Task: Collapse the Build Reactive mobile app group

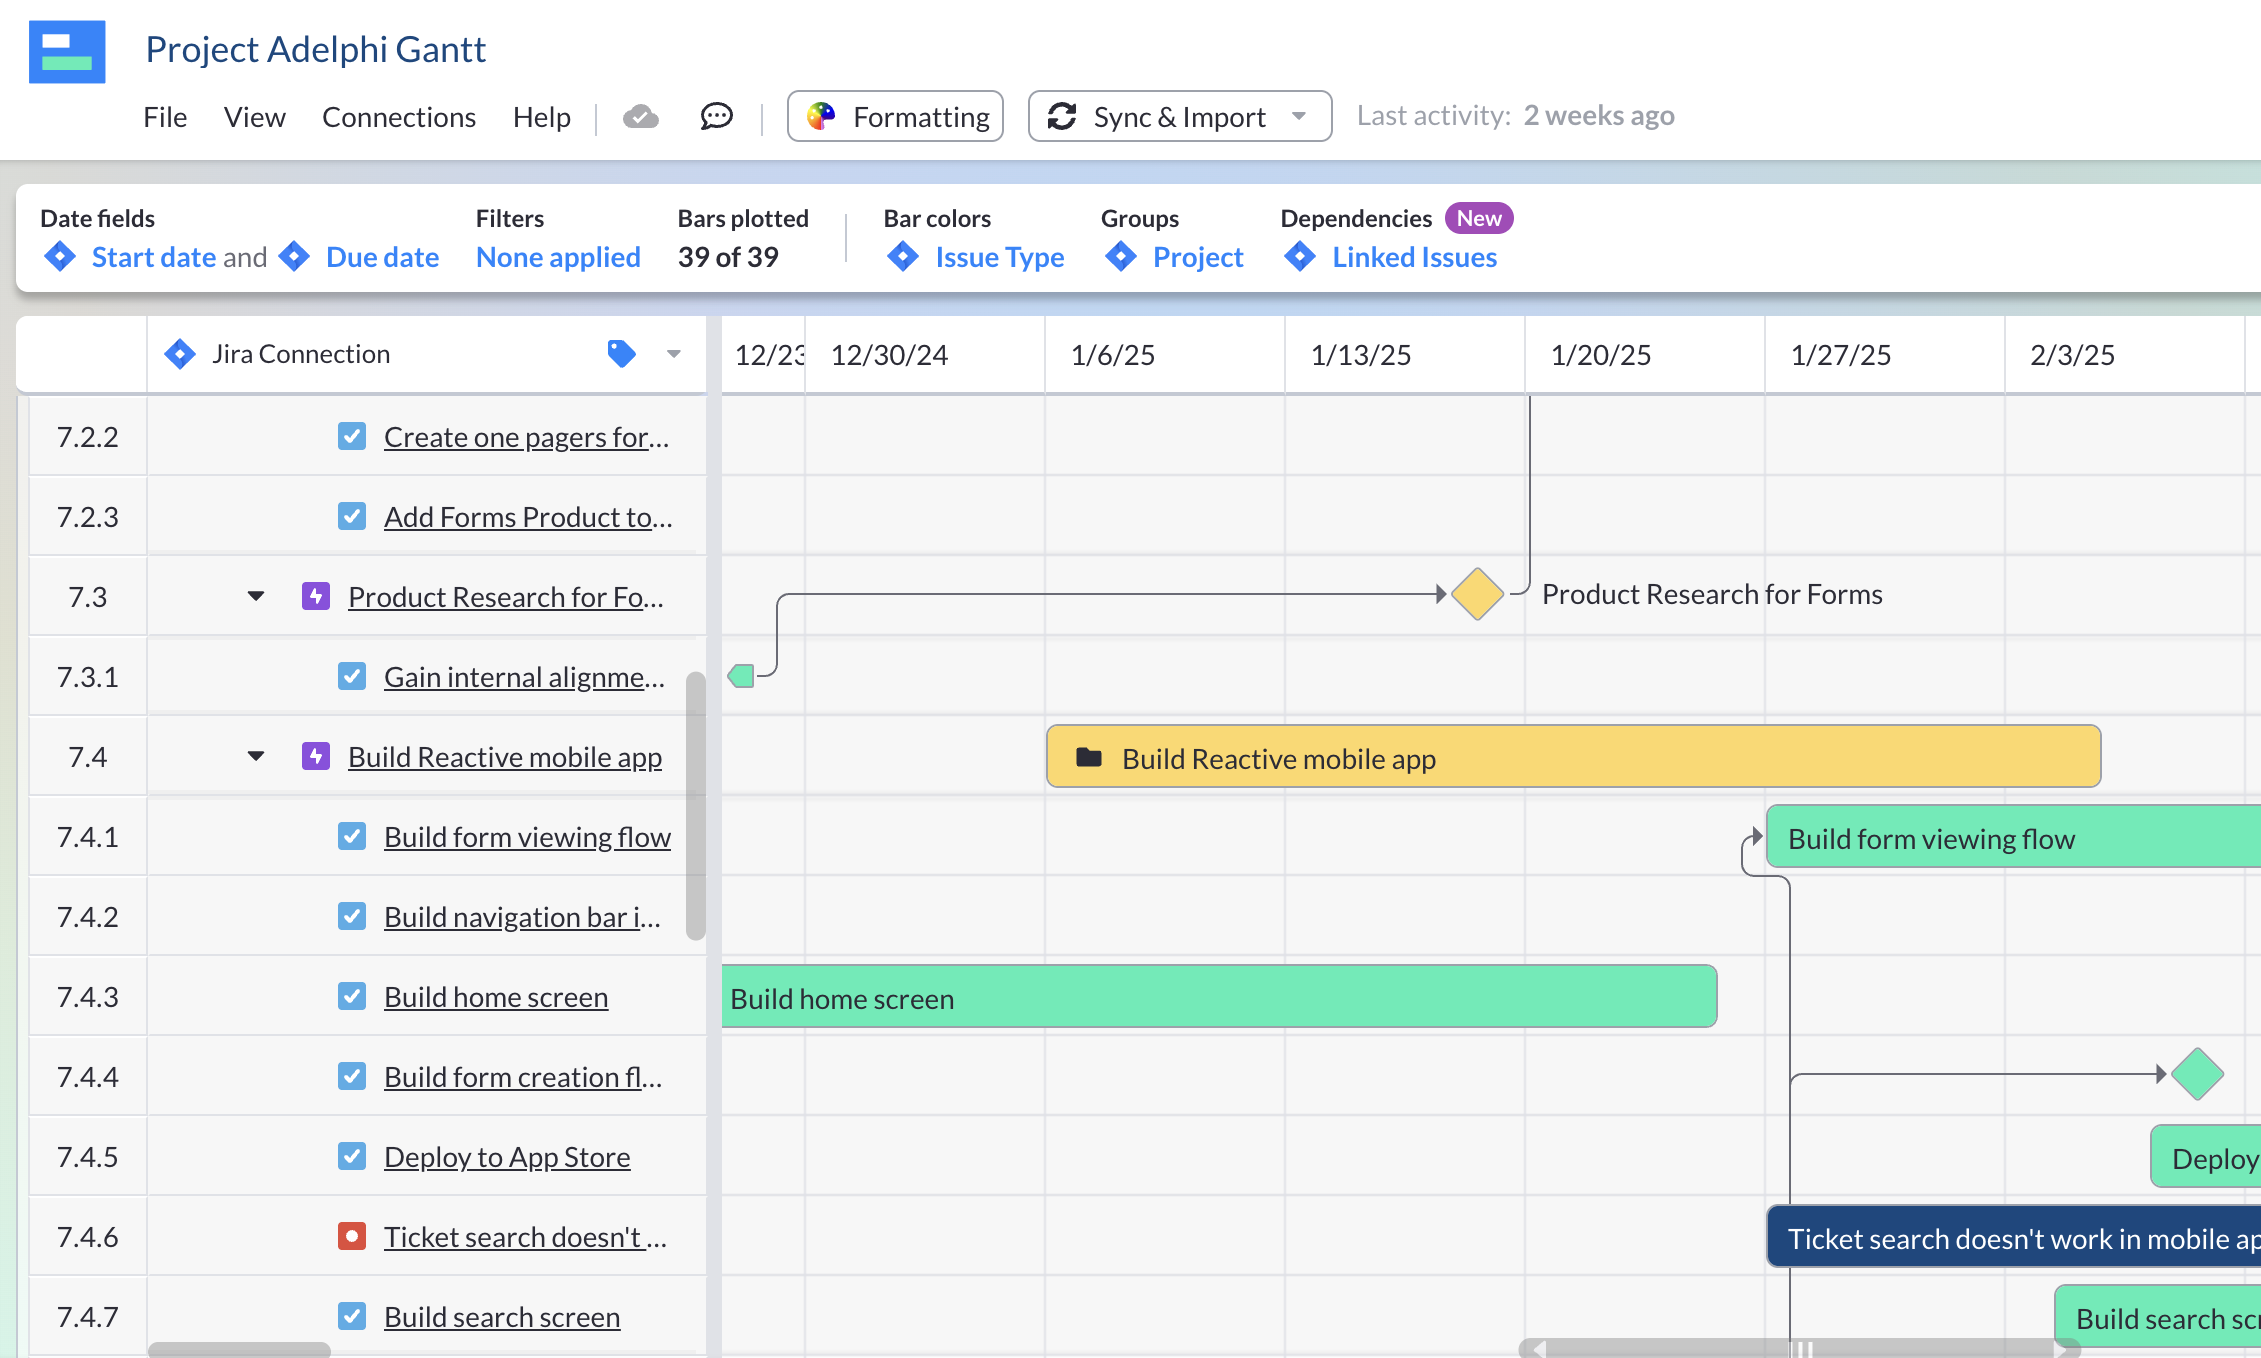Action: [x=256, y=756]
